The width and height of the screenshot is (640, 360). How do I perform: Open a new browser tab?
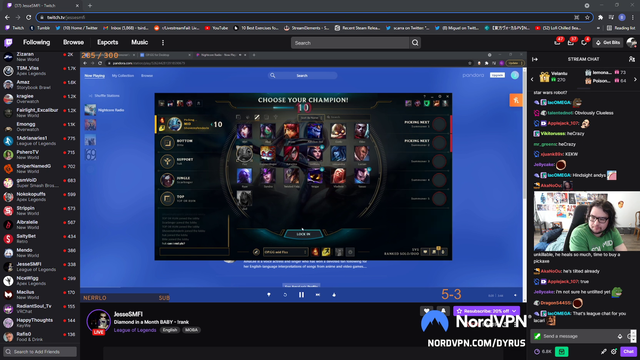[90, 6]
